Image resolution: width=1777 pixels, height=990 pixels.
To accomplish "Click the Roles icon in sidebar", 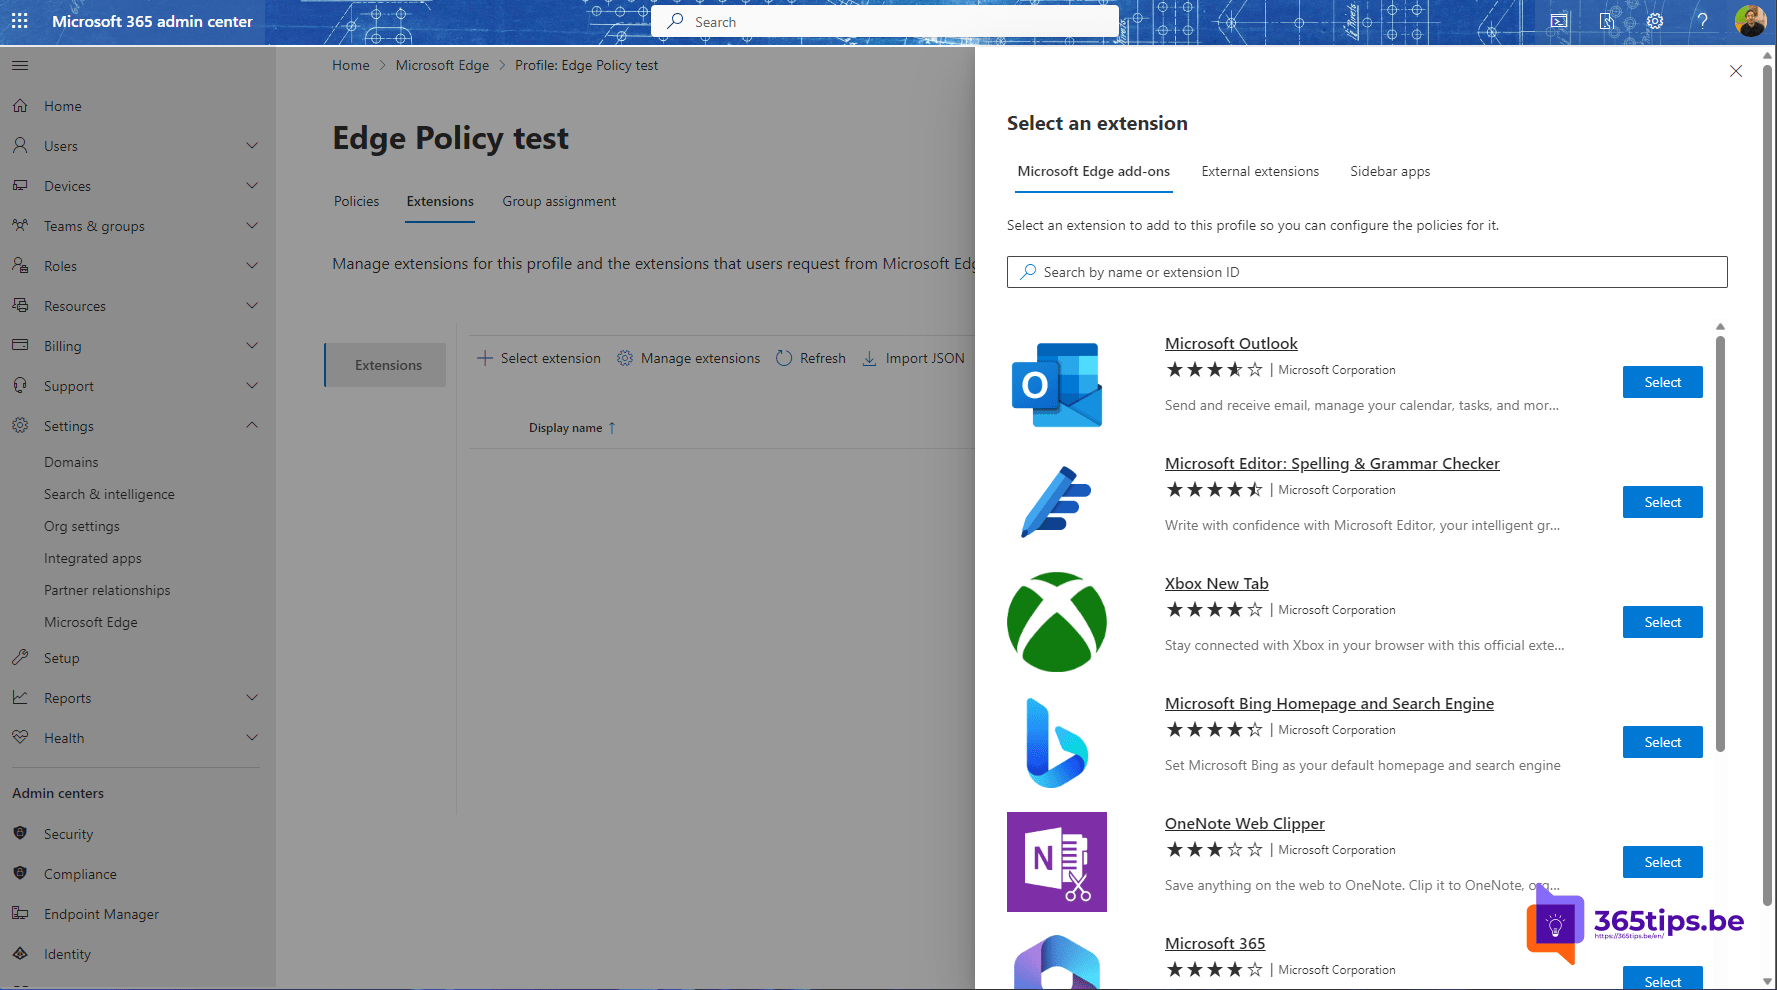I will tap(20, 265).
